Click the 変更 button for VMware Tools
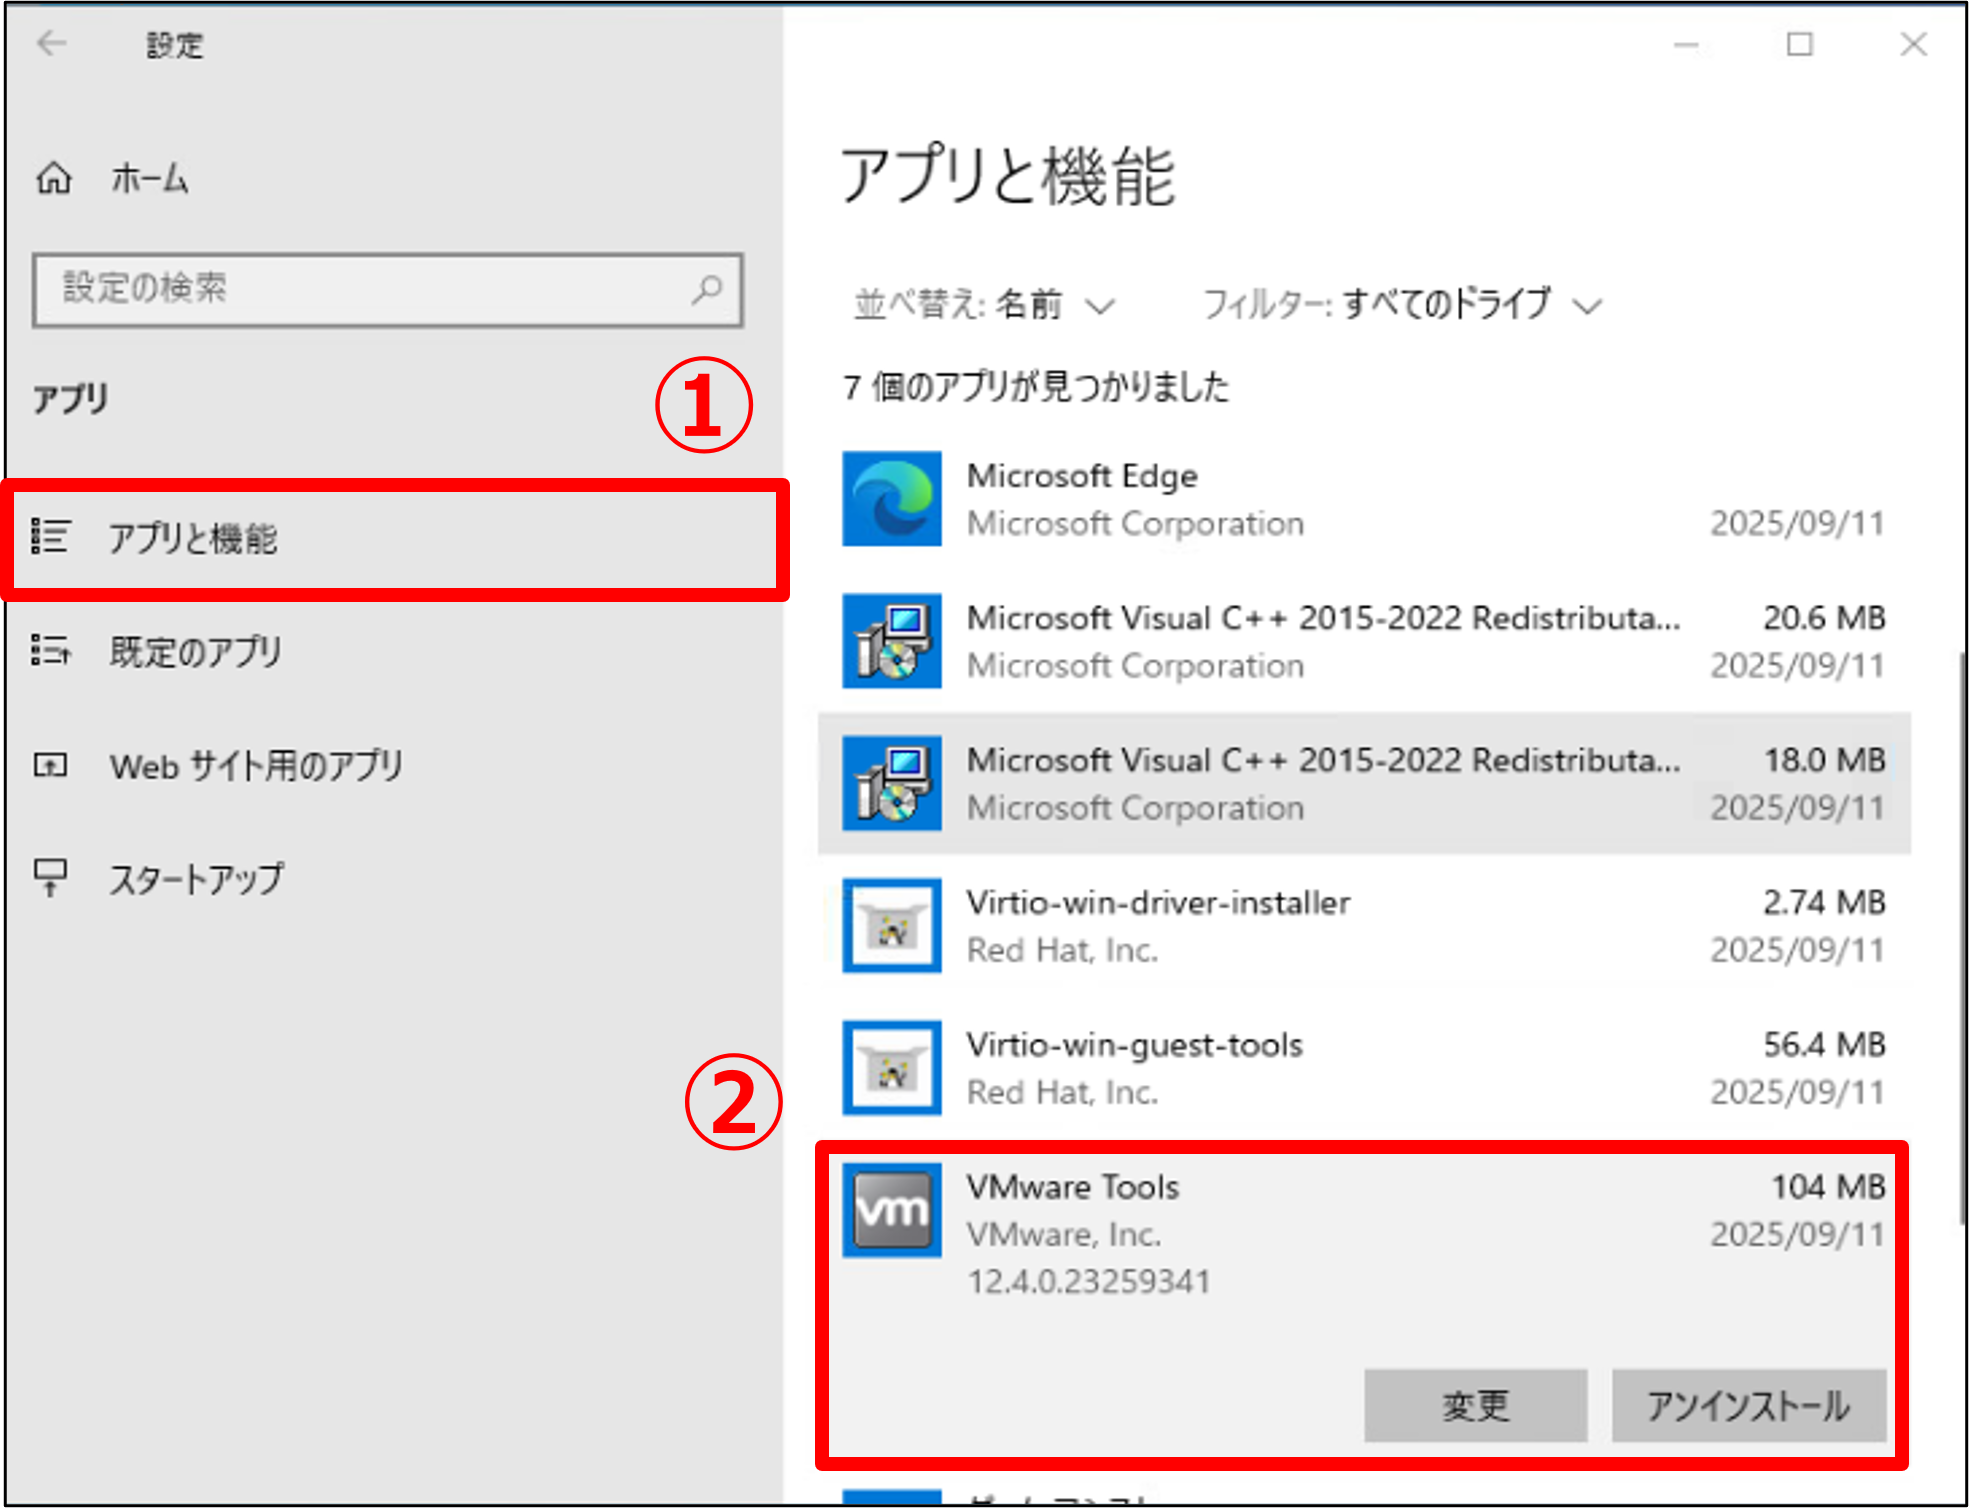The width and height of the screenshot is (1969, 1508). (x=1475, y=1405)
